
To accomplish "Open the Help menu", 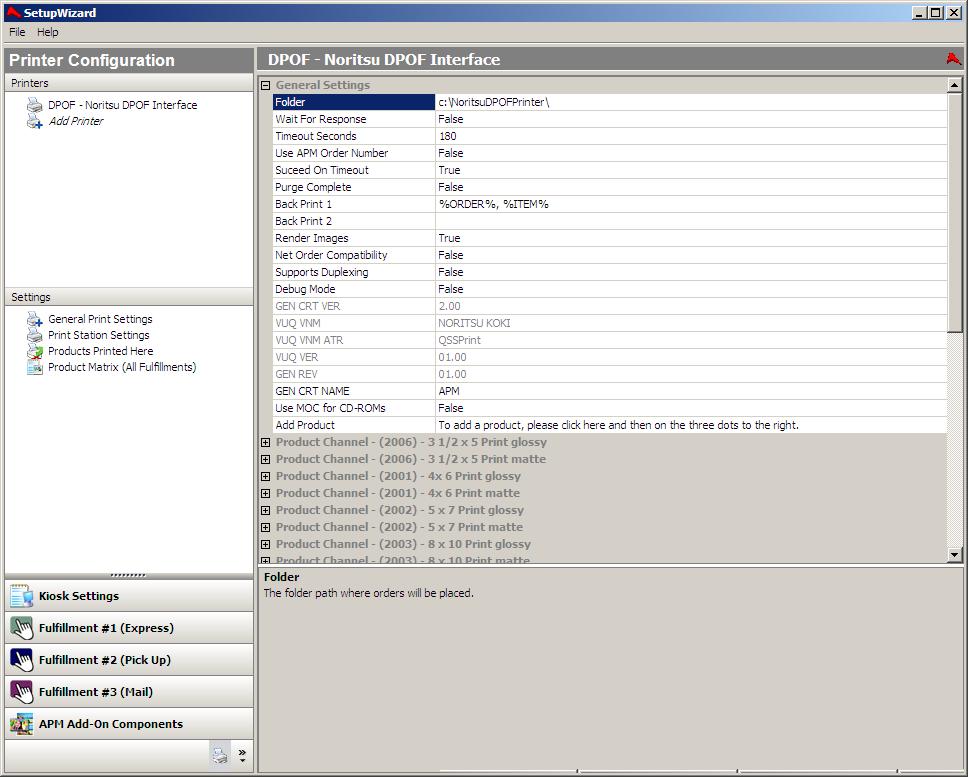I will tap(48, 32).
